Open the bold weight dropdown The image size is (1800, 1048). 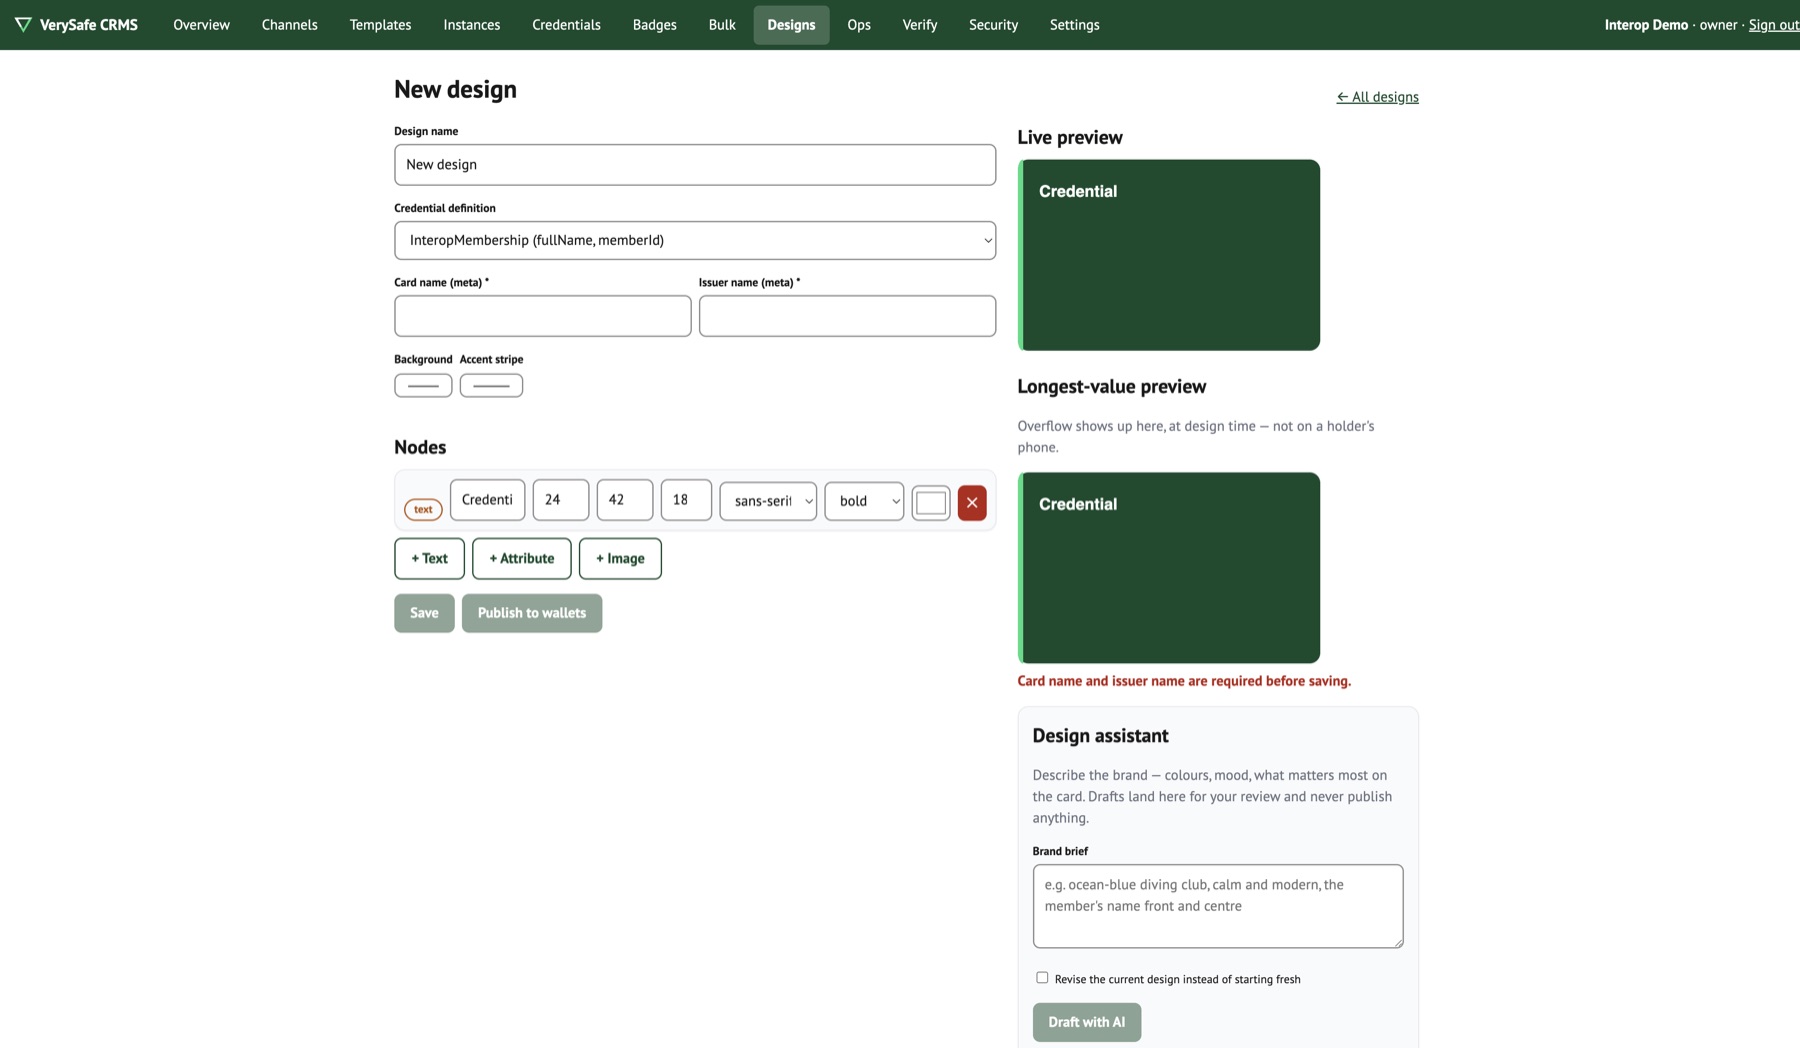864,501
